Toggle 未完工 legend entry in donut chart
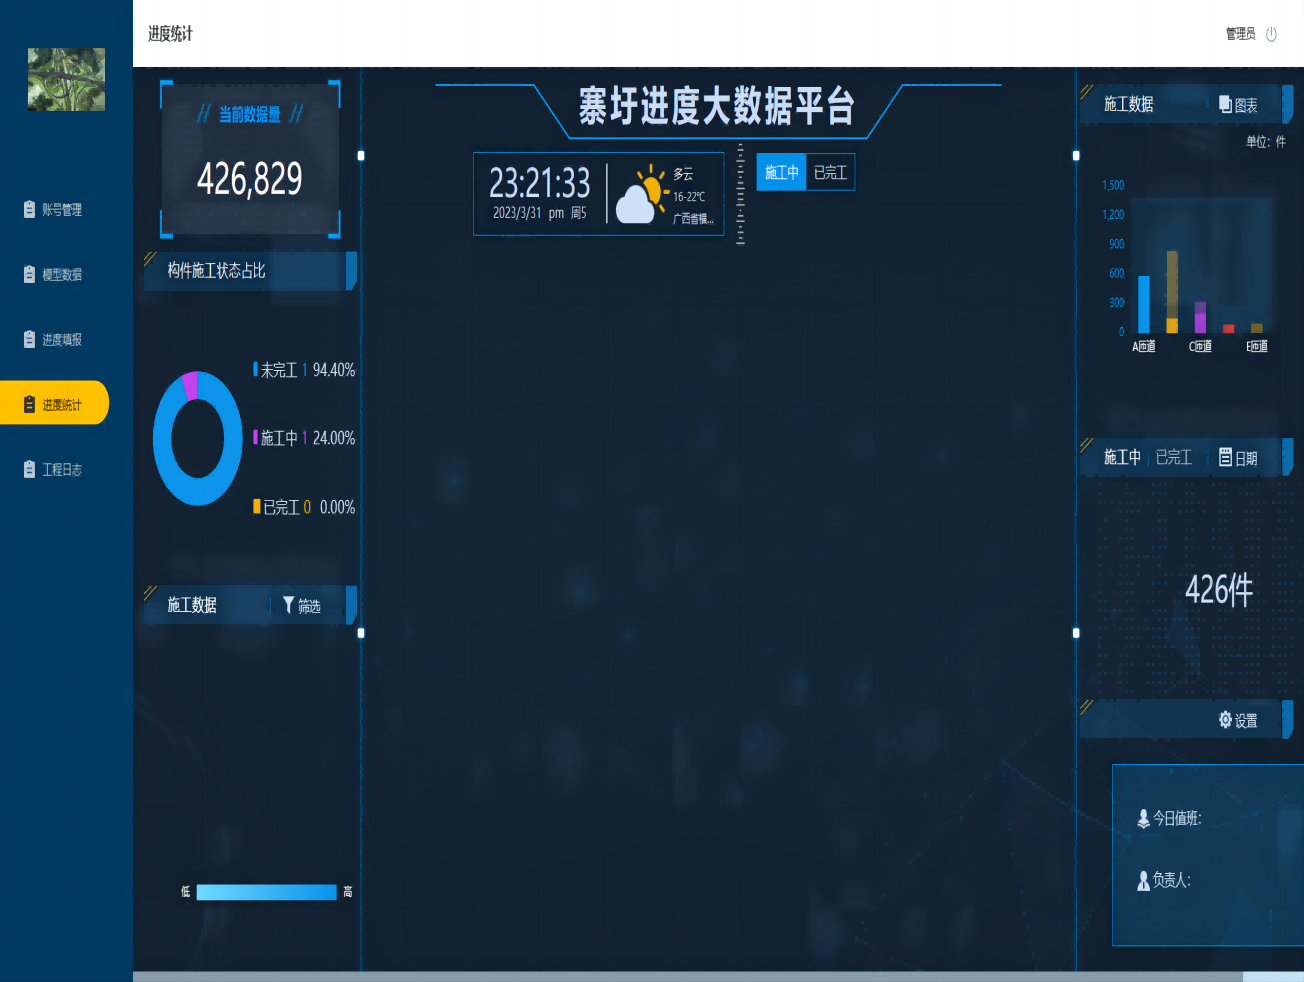The image size is (1304, 982). point(279,370)
